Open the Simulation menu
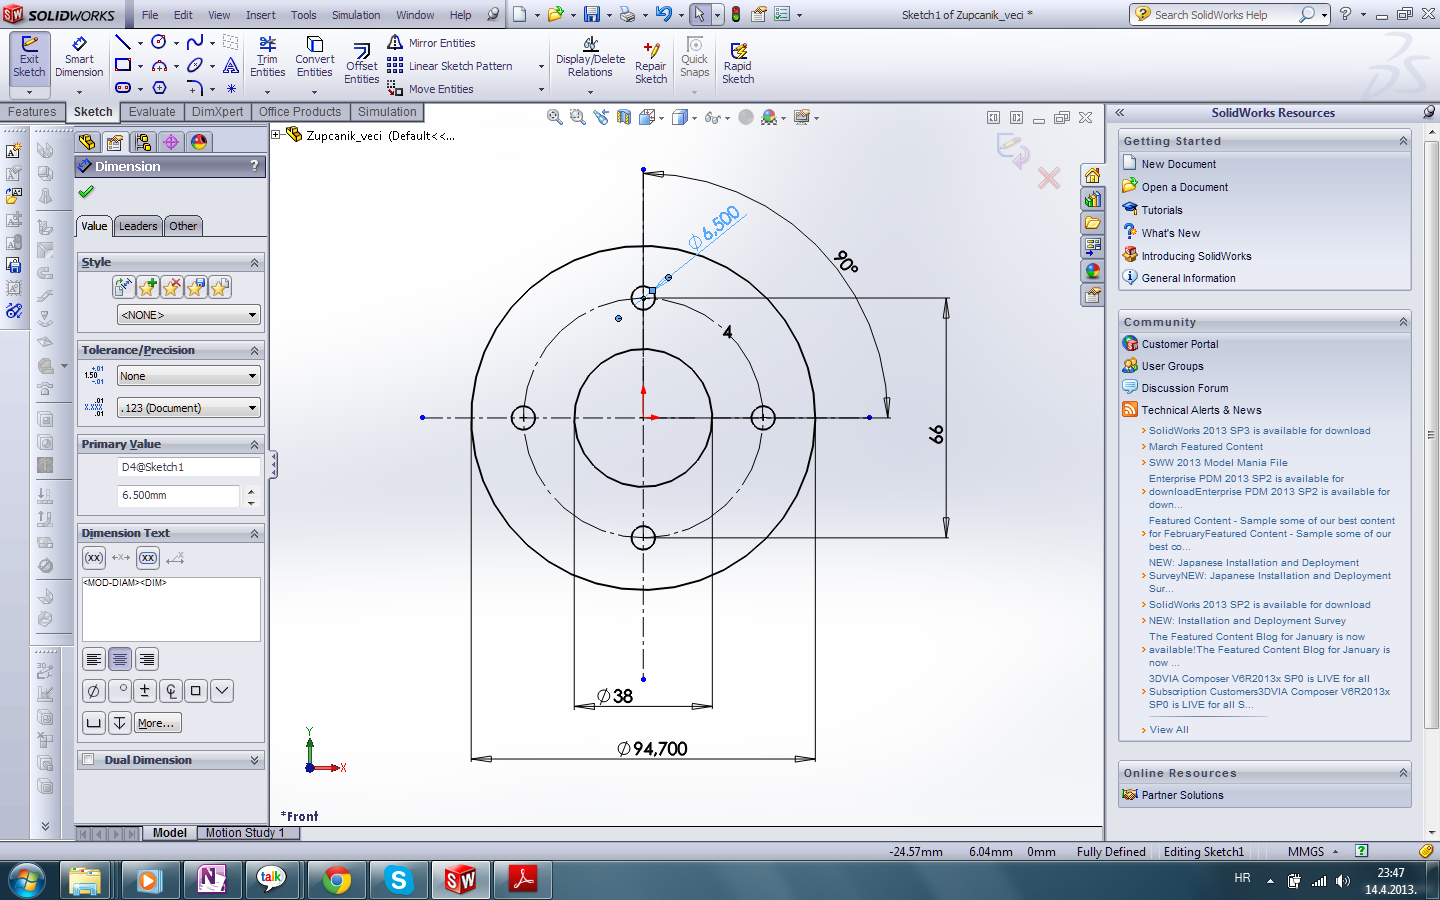Viewport: 1440px width, 900px height. pos(356,15)
